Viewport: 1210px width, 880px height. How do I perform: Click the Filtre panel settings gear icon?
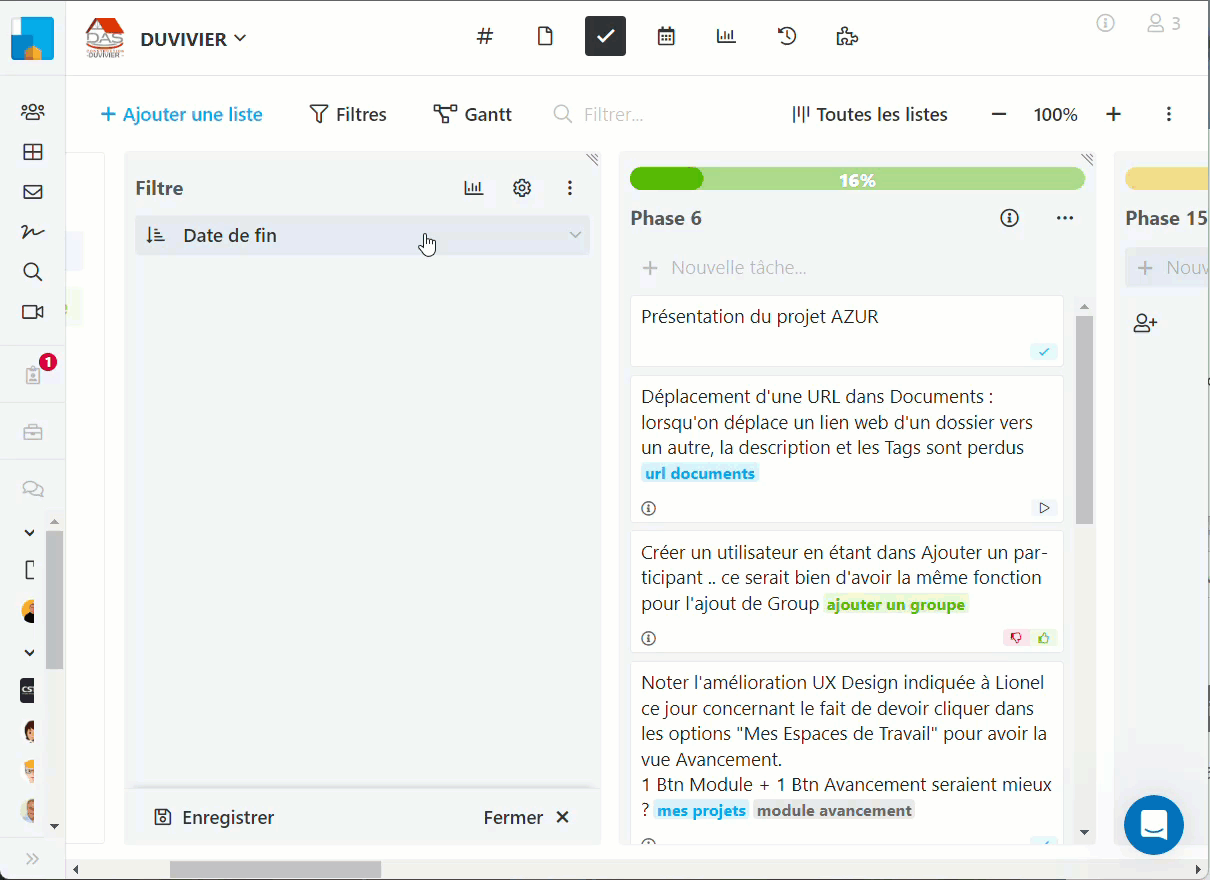(x=522, y=188)
